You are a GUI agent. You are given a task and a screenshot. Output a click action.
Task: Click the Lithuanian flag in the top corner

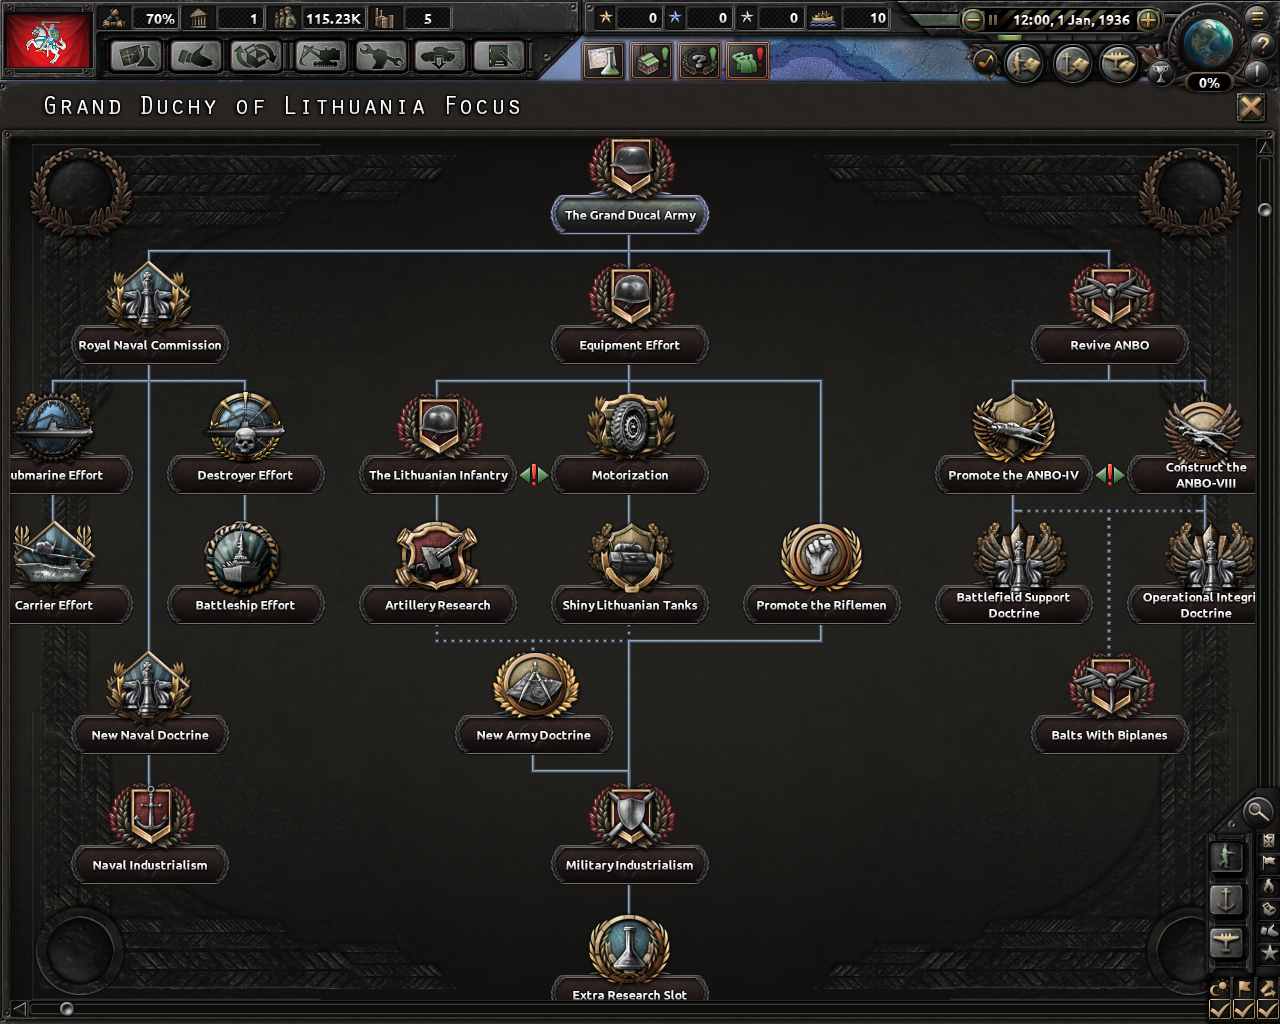tap(49, 40)
